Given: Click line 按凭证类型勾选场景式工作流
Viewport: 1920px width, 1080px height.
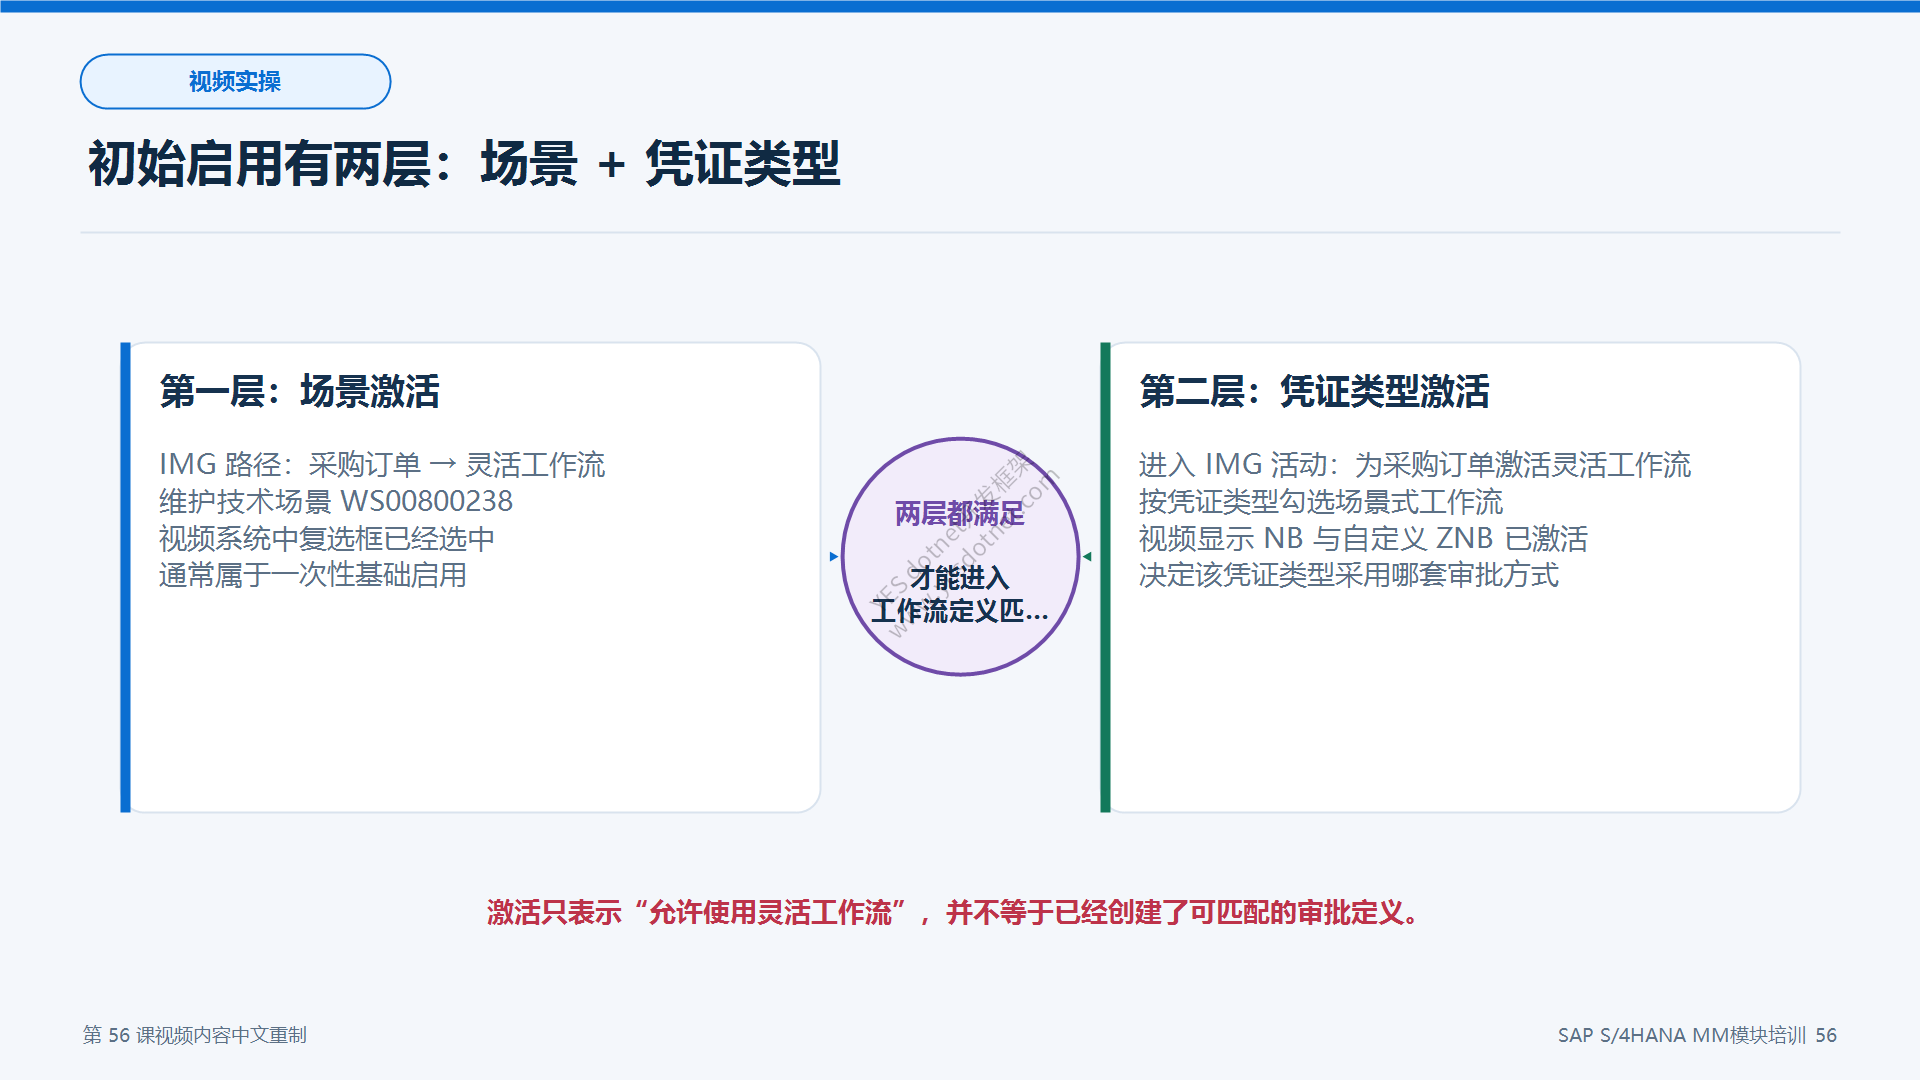Looking at the screenshot, I should pos(1321,501).
